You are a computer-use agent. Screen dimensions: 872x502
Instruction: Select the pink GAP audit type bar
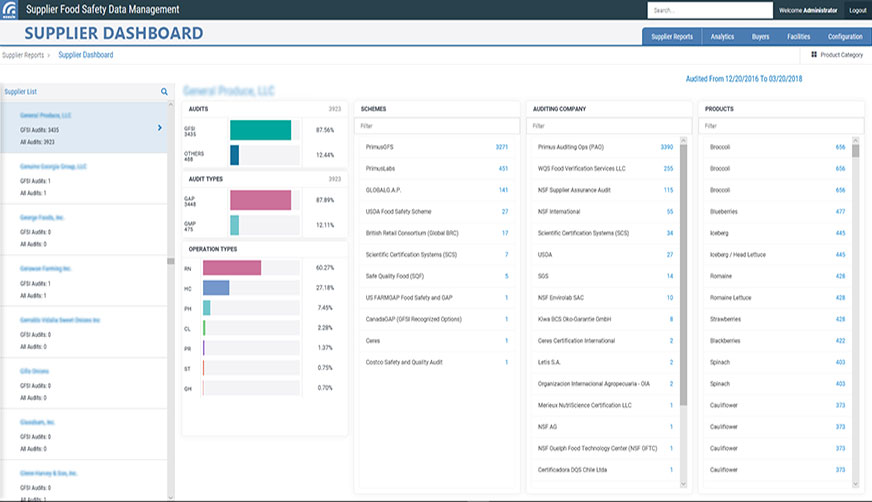click(x=261, y=200)
